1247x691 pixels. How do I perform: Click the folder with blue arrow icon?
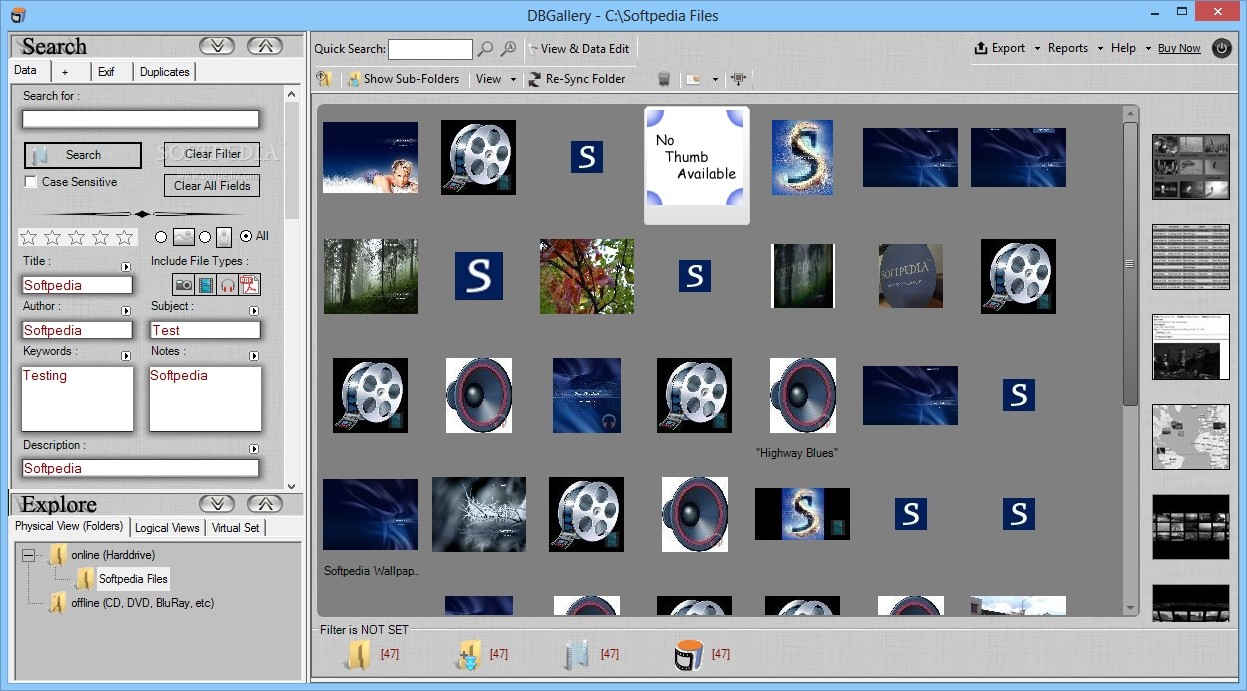[469, 655]
